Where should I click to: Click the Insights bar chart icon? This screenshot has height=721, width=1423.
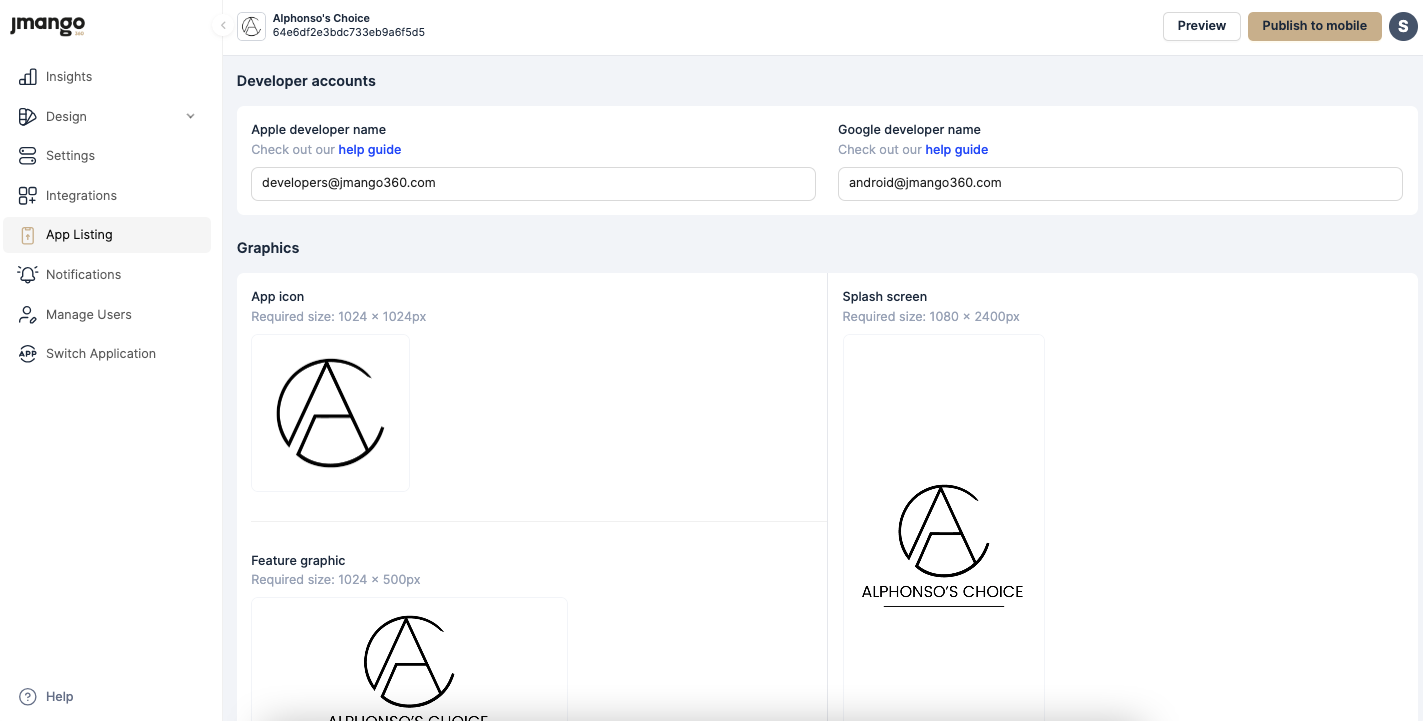[28, 77]
